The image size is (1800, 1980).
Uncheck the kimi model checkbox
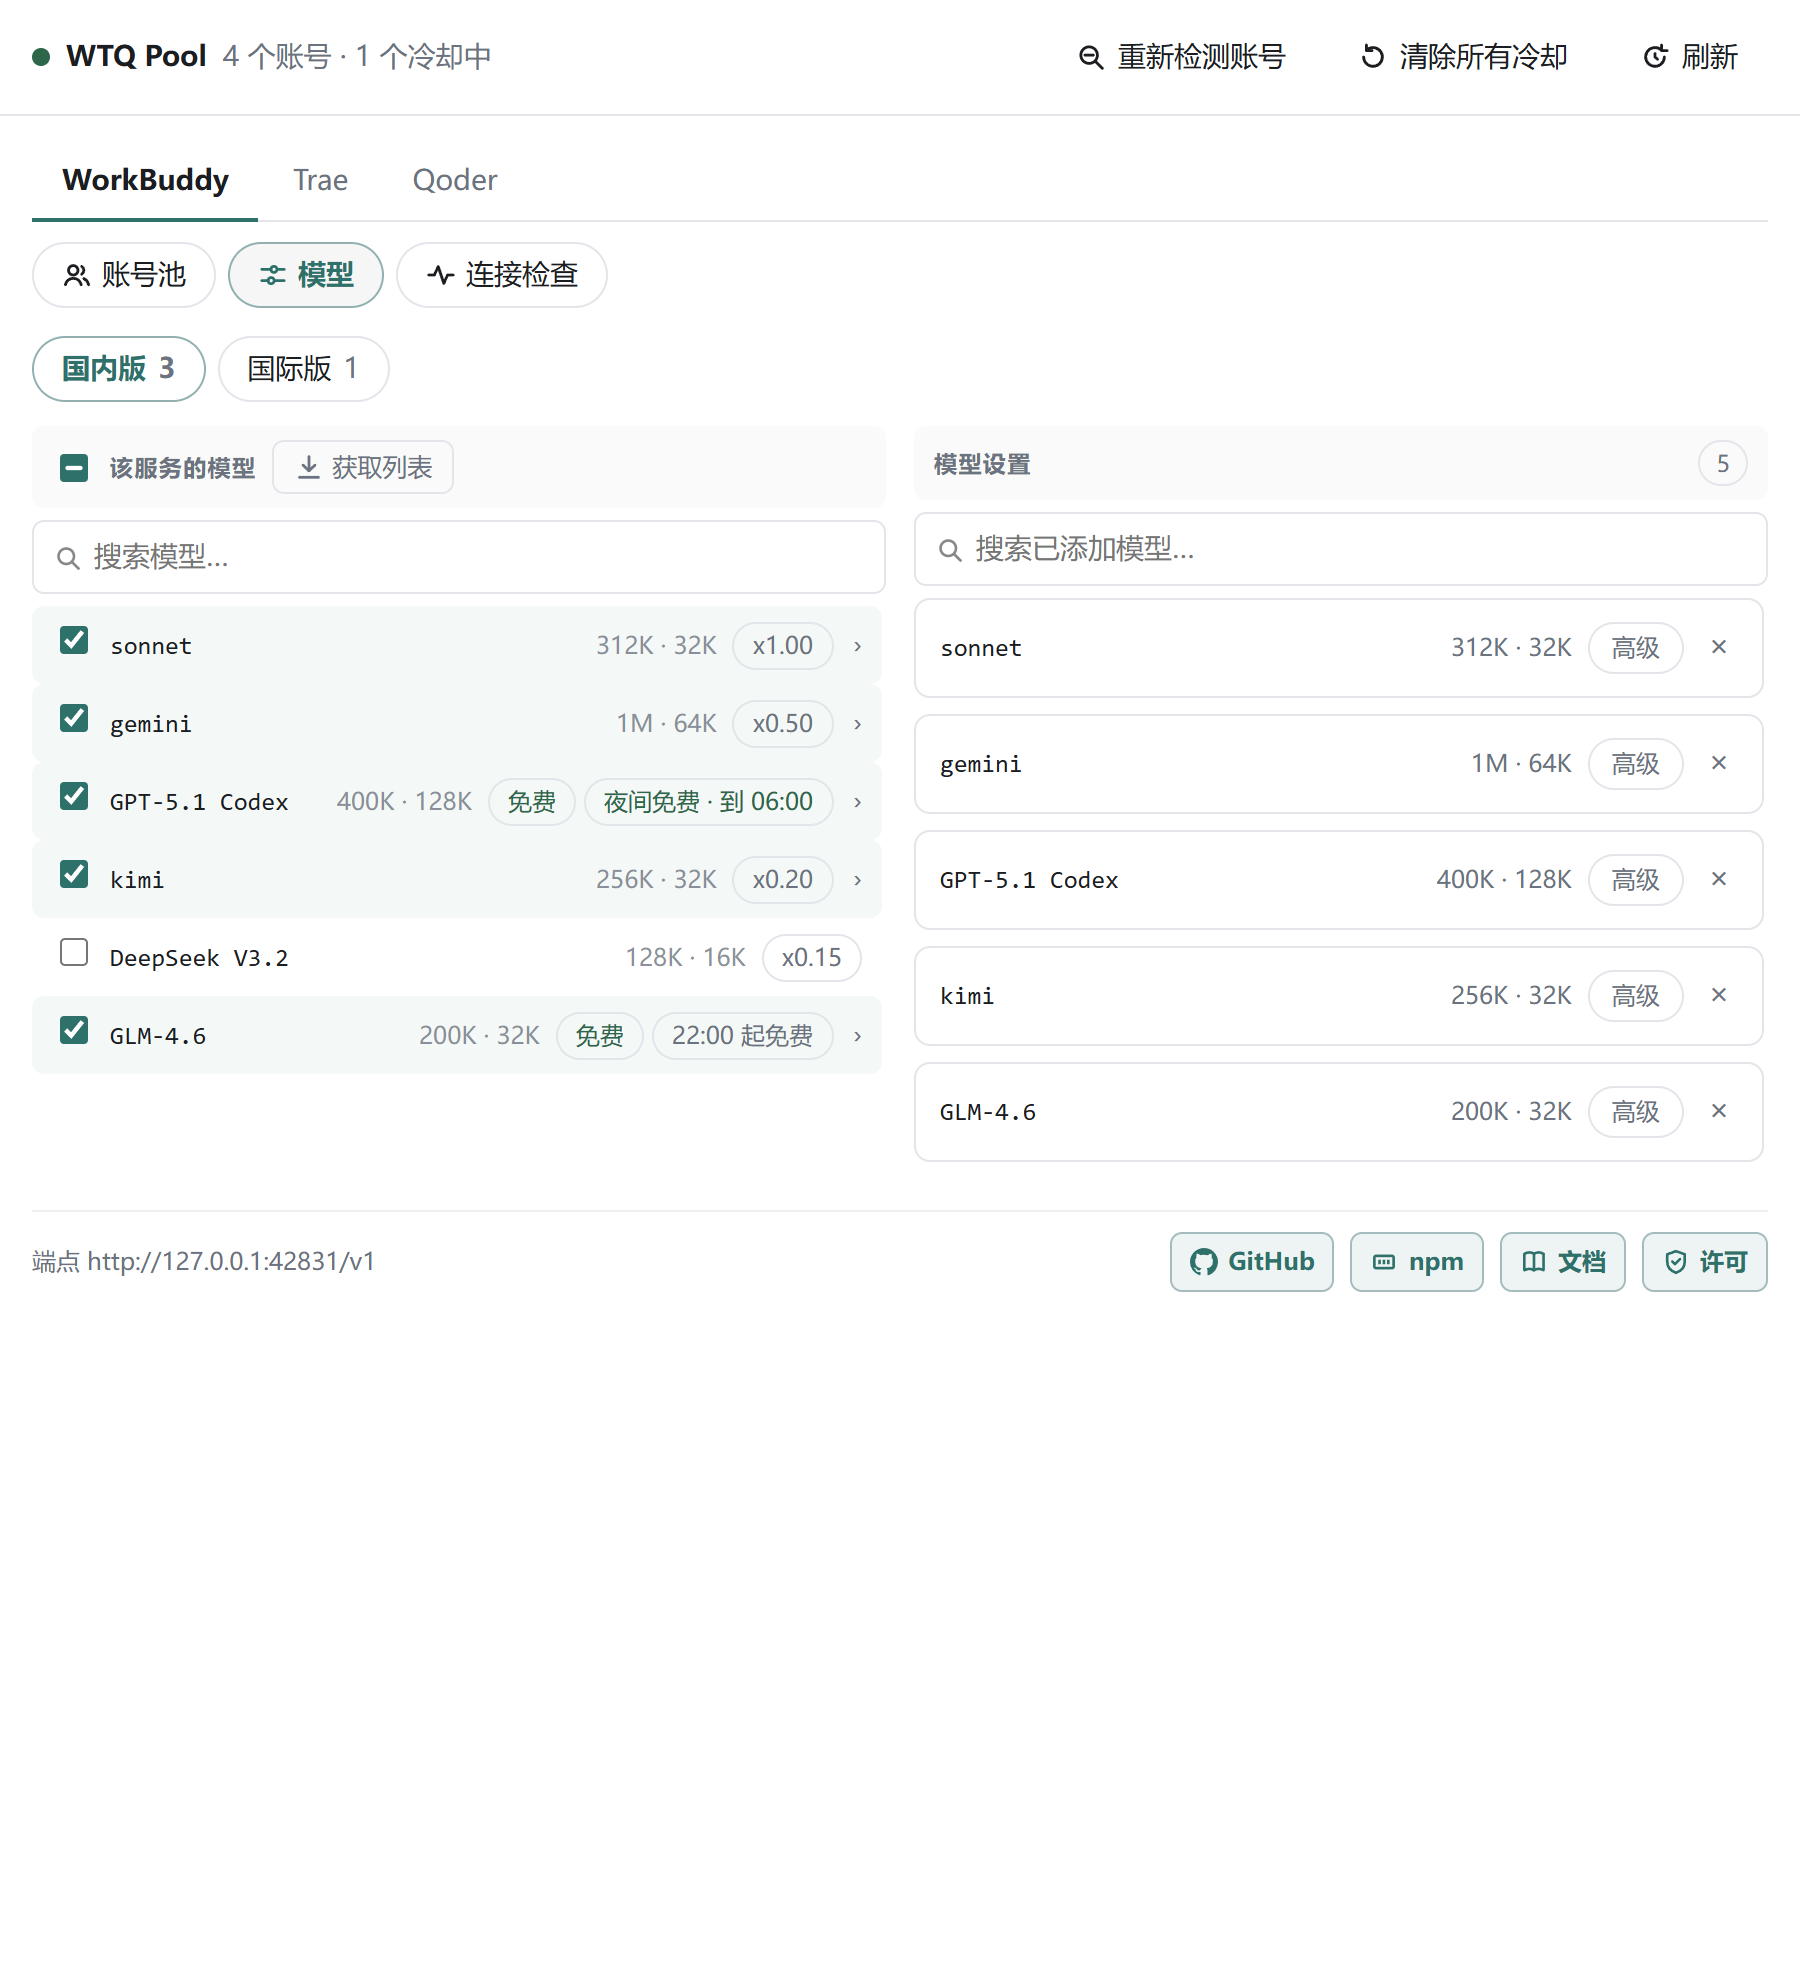click(74, 874)
